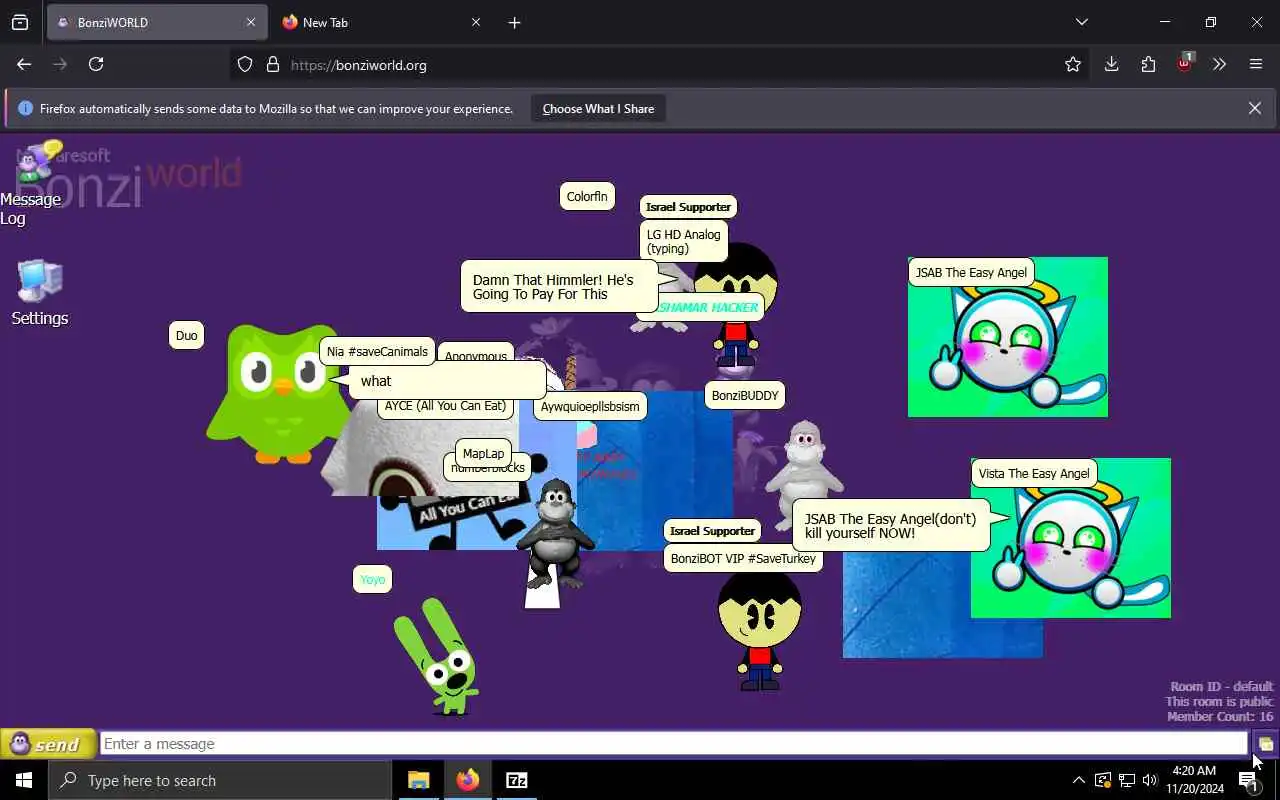Open 7-Zip from the taskbar

pos(516,780)
